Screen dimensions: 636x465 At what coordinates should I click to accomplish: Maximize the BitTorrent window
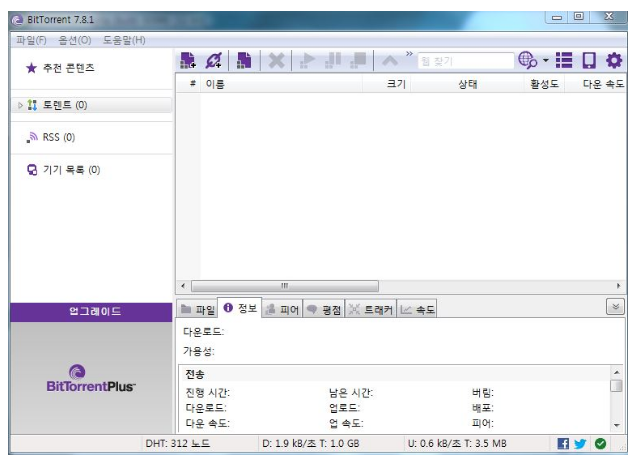[579, 17]
